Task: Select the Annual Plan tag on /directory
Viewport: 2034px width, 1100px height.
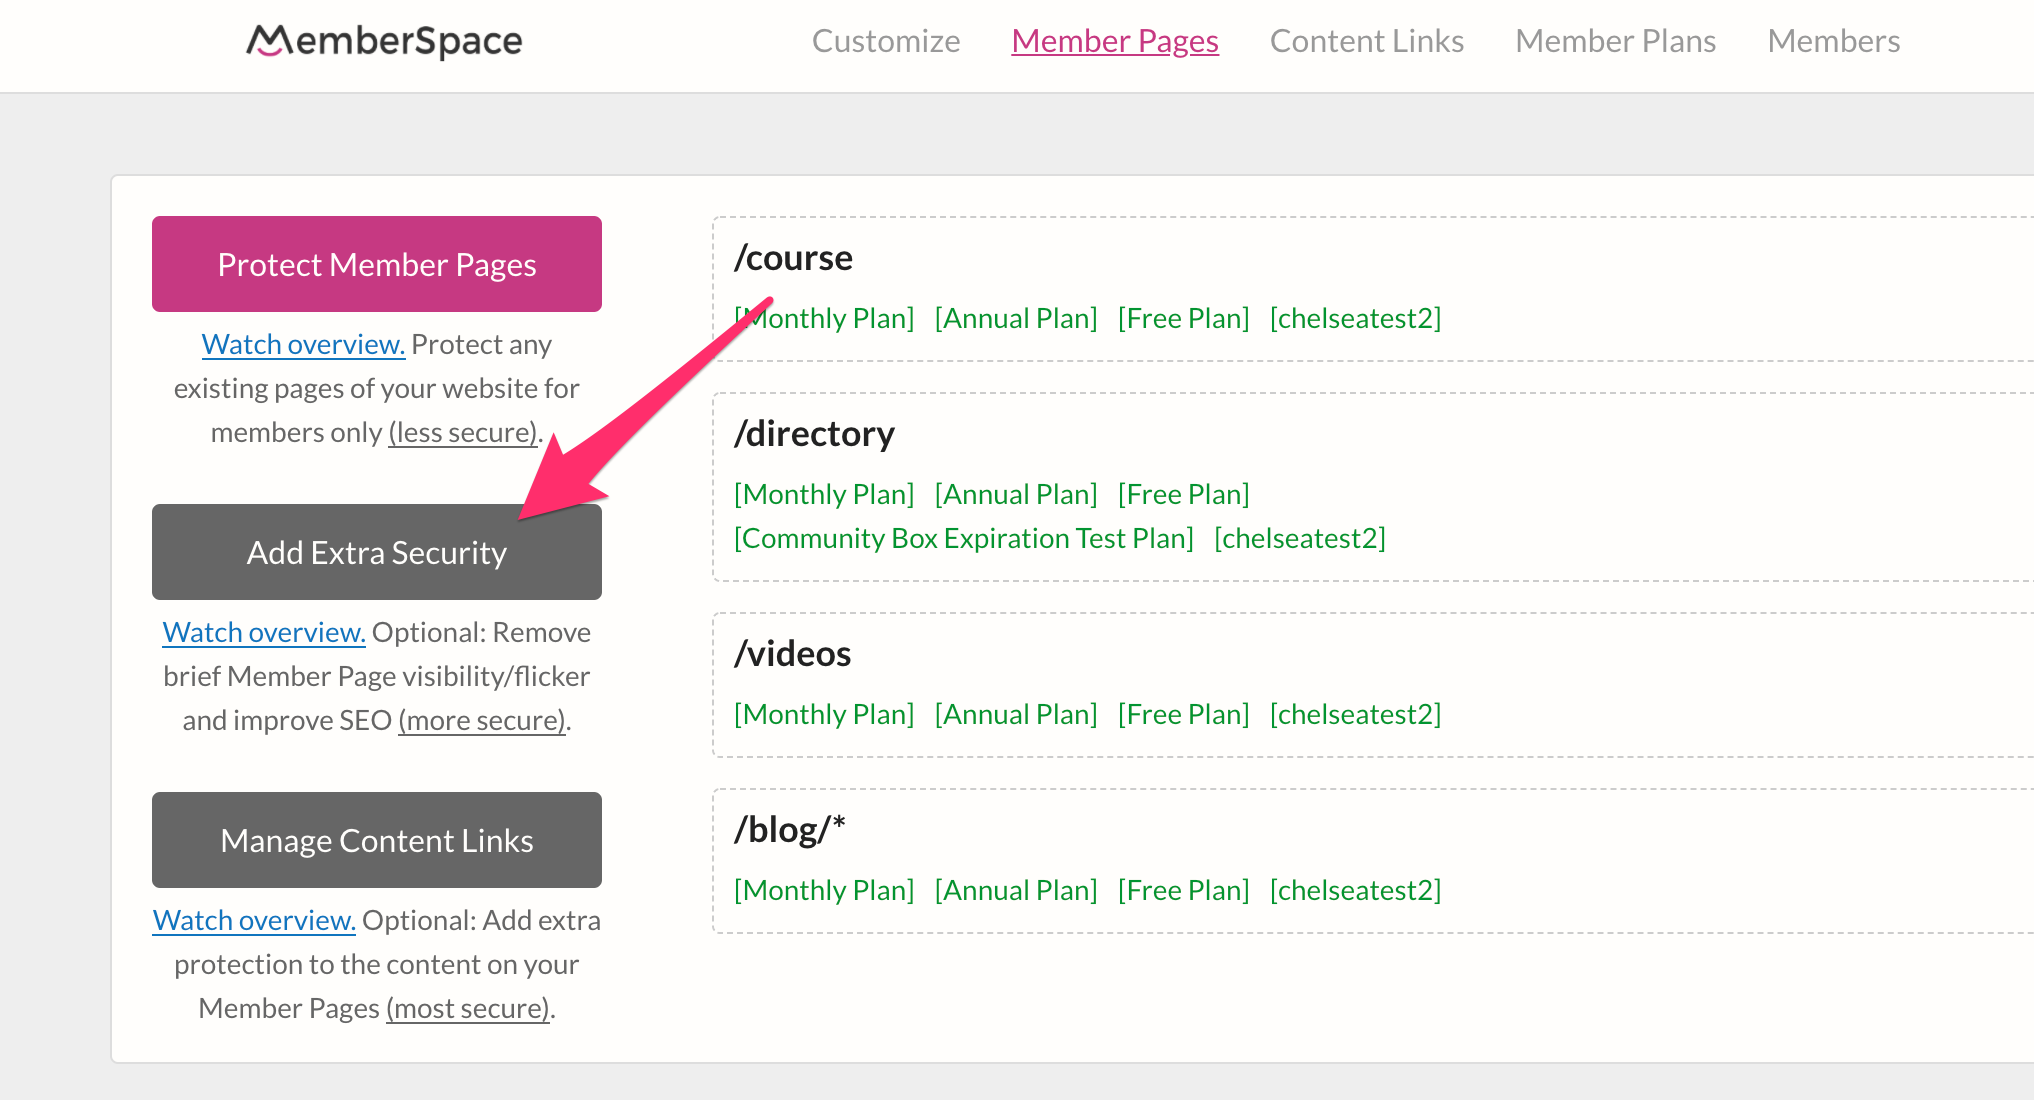Action: pyautogui.click(x=1015, y=493)
